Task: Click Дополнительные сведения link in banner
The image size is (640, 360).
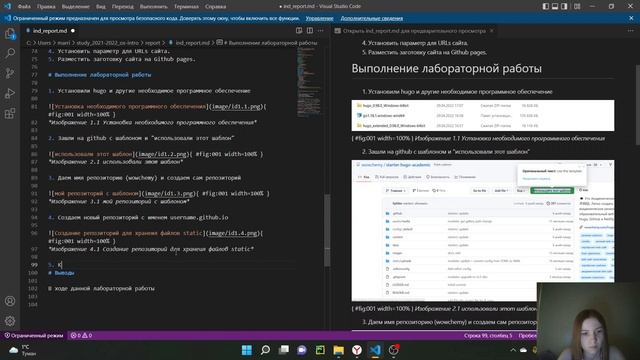Action: 371,18
